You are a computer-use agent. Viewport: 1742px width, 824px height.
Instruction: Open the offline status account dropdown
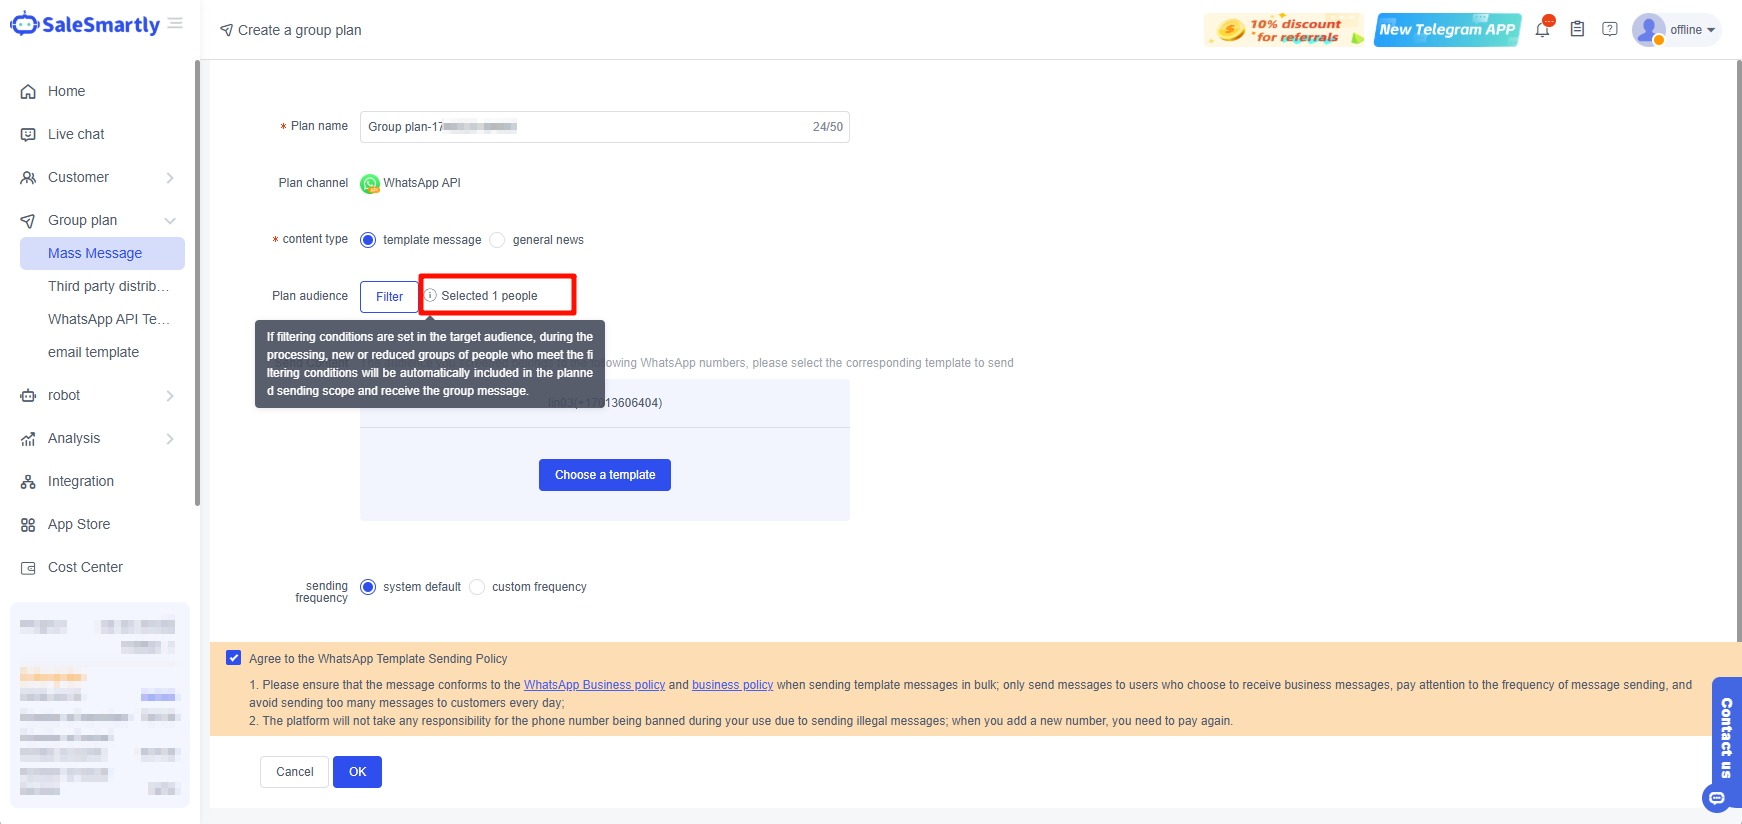(1677, 30)
